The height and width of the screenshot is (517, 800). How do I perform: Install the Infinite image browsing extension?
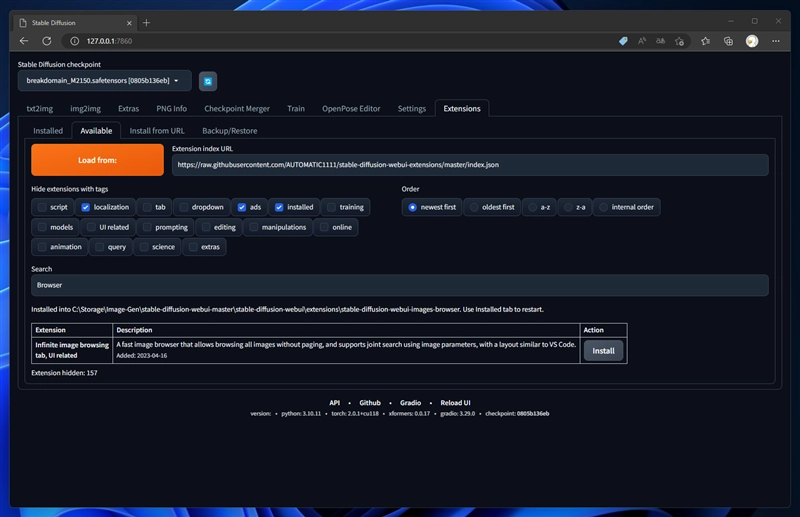[x=603, y=351]
